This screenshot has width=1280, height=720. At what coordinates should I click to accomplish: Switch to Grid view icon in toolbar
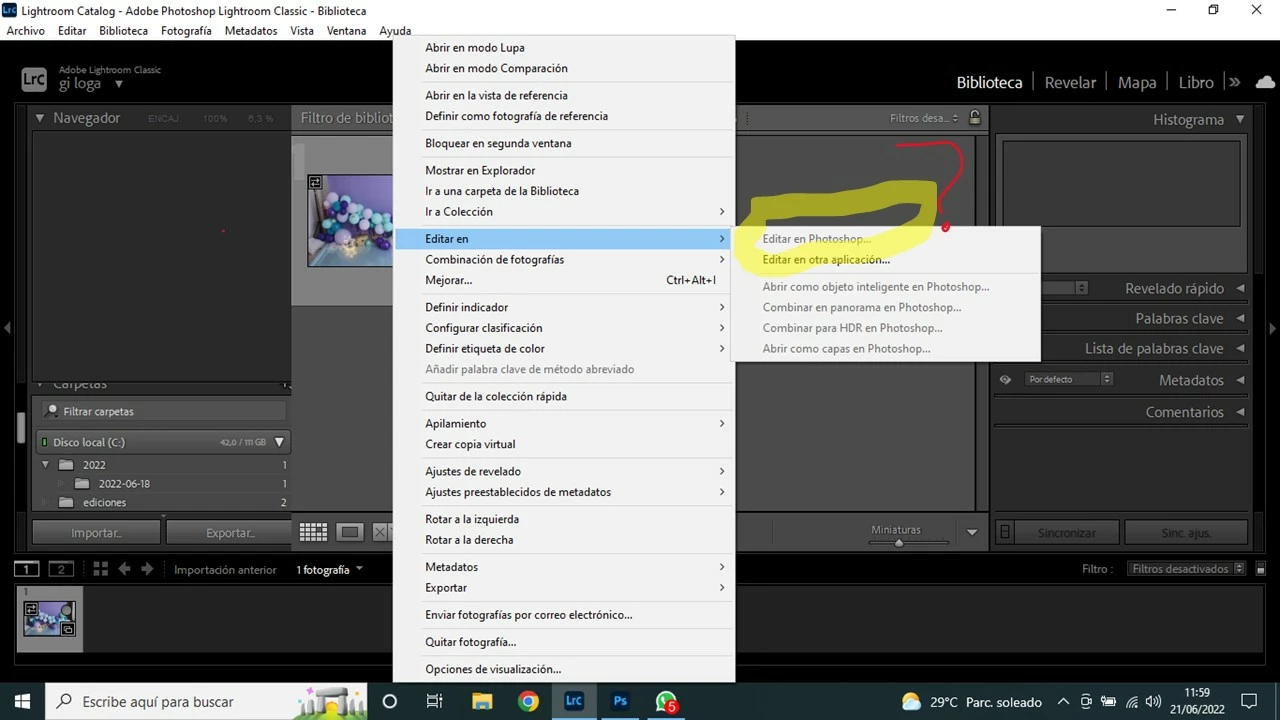313,532
